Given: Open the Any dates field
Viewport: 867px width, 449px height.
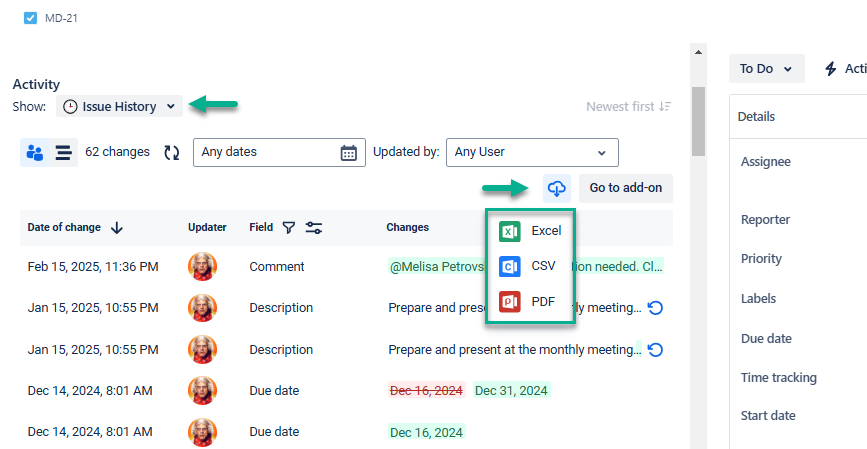Looking at the screenshot, I should click(x=279, y=152).
